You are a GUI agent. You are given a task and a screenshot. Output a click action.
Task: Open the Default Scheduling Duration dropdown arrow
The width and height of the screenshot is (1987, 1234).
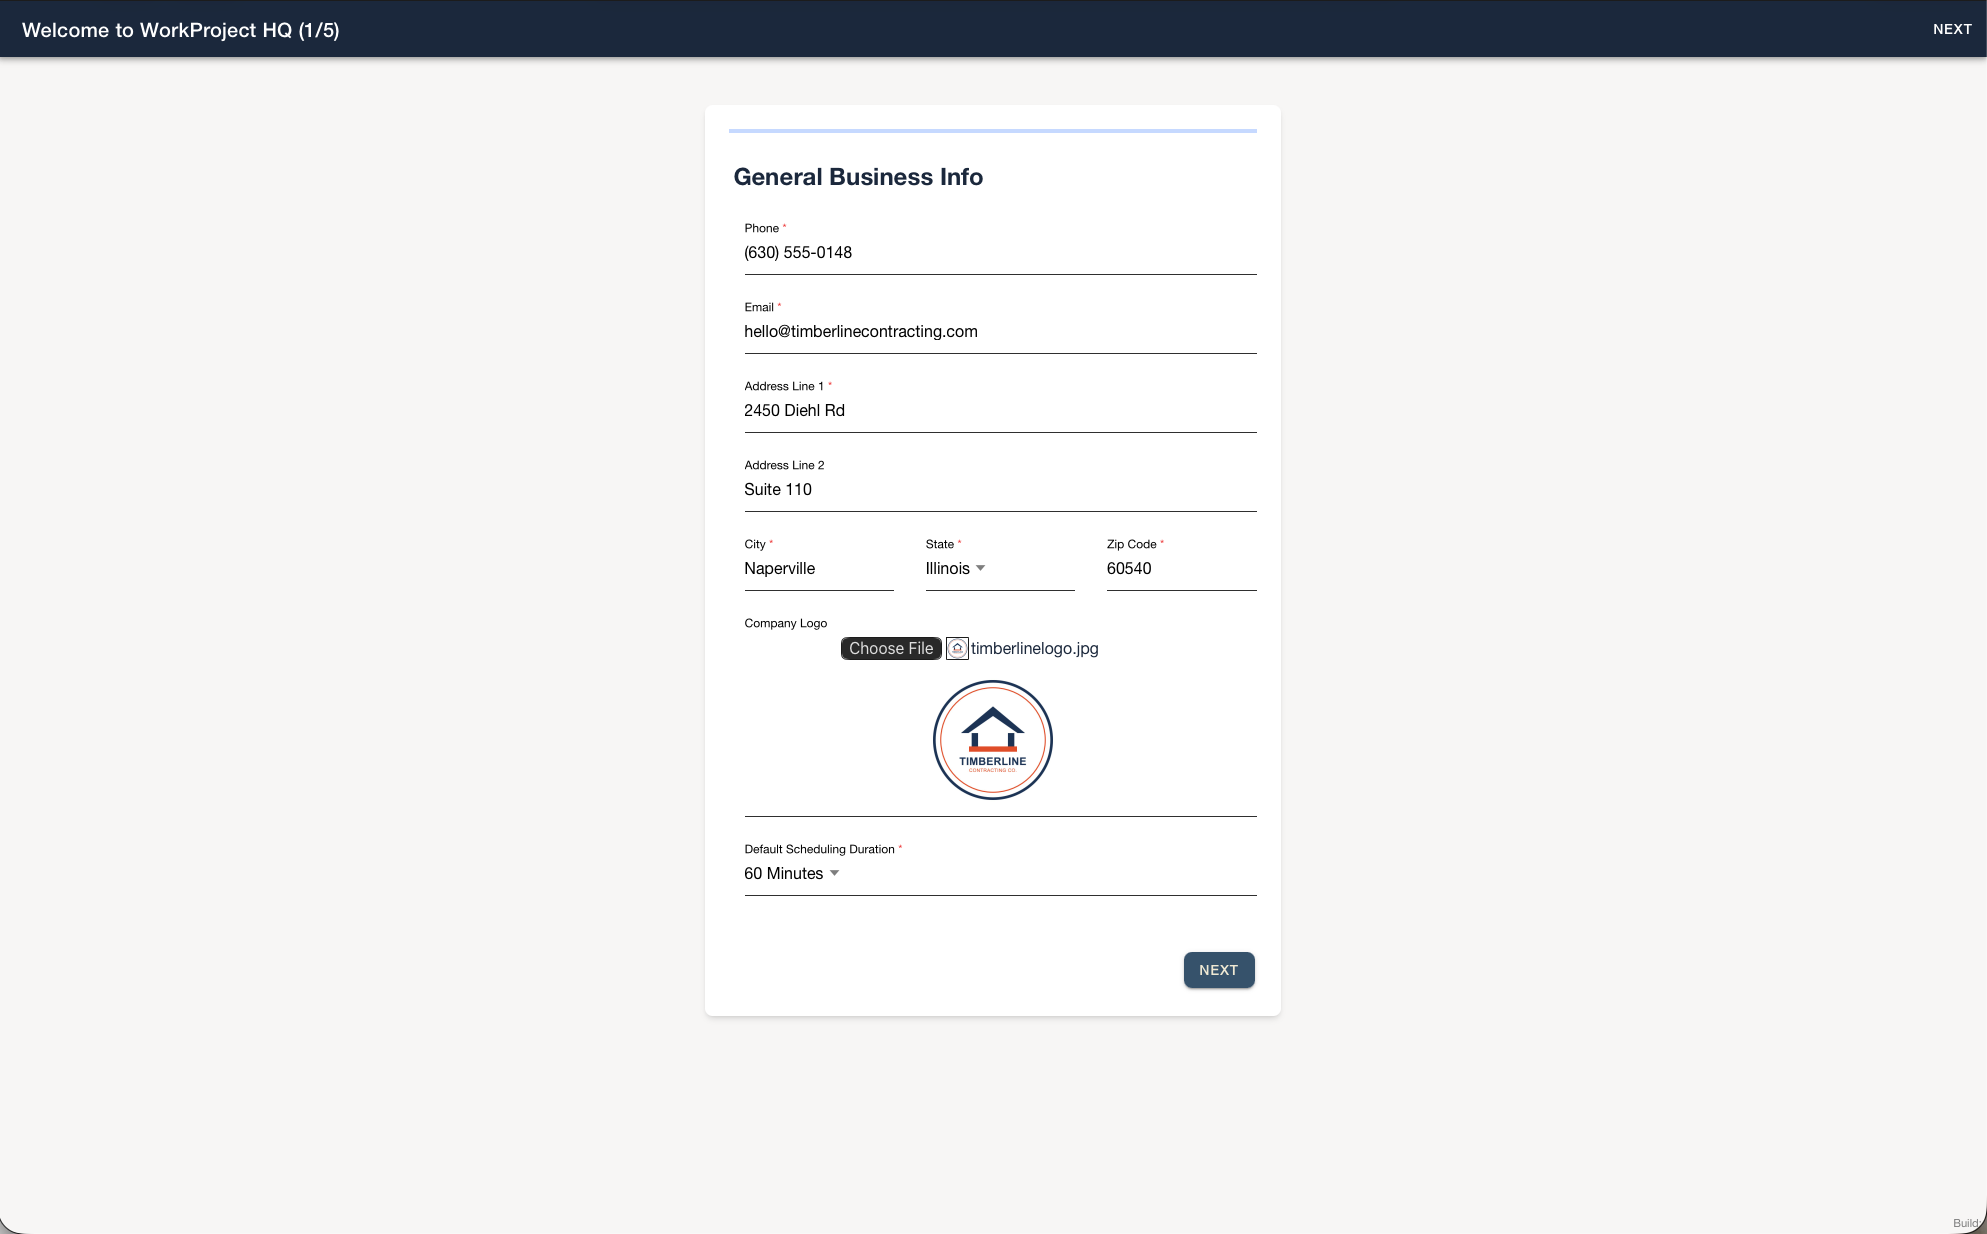click(x=835, y=873)
